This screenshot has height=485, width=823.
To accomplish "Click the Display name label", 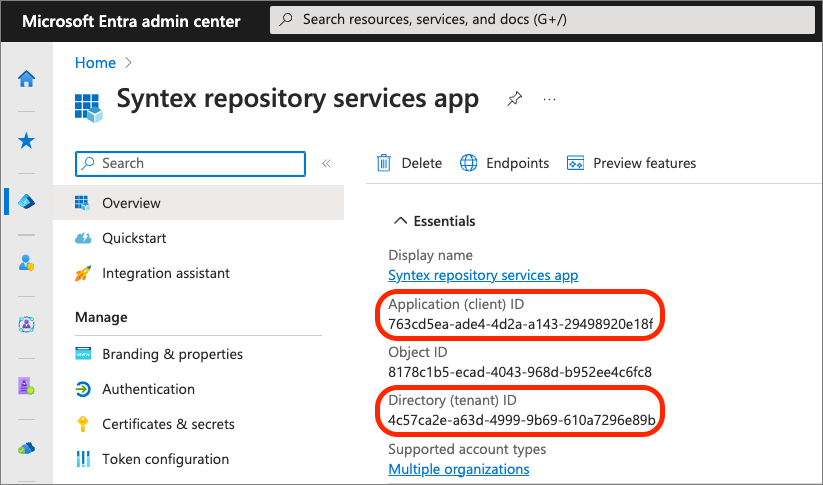I will 430,256.
